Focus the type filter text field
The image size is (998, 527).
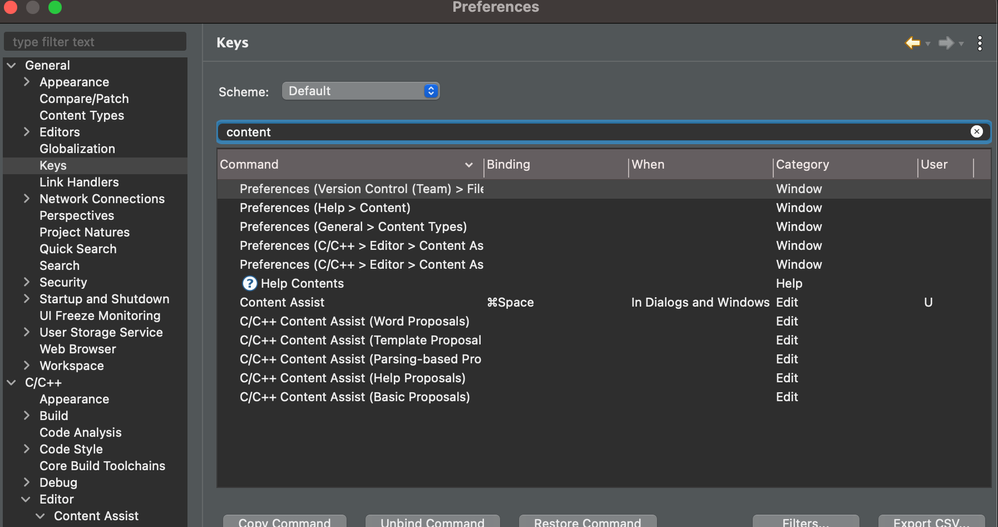pos(95,42)
